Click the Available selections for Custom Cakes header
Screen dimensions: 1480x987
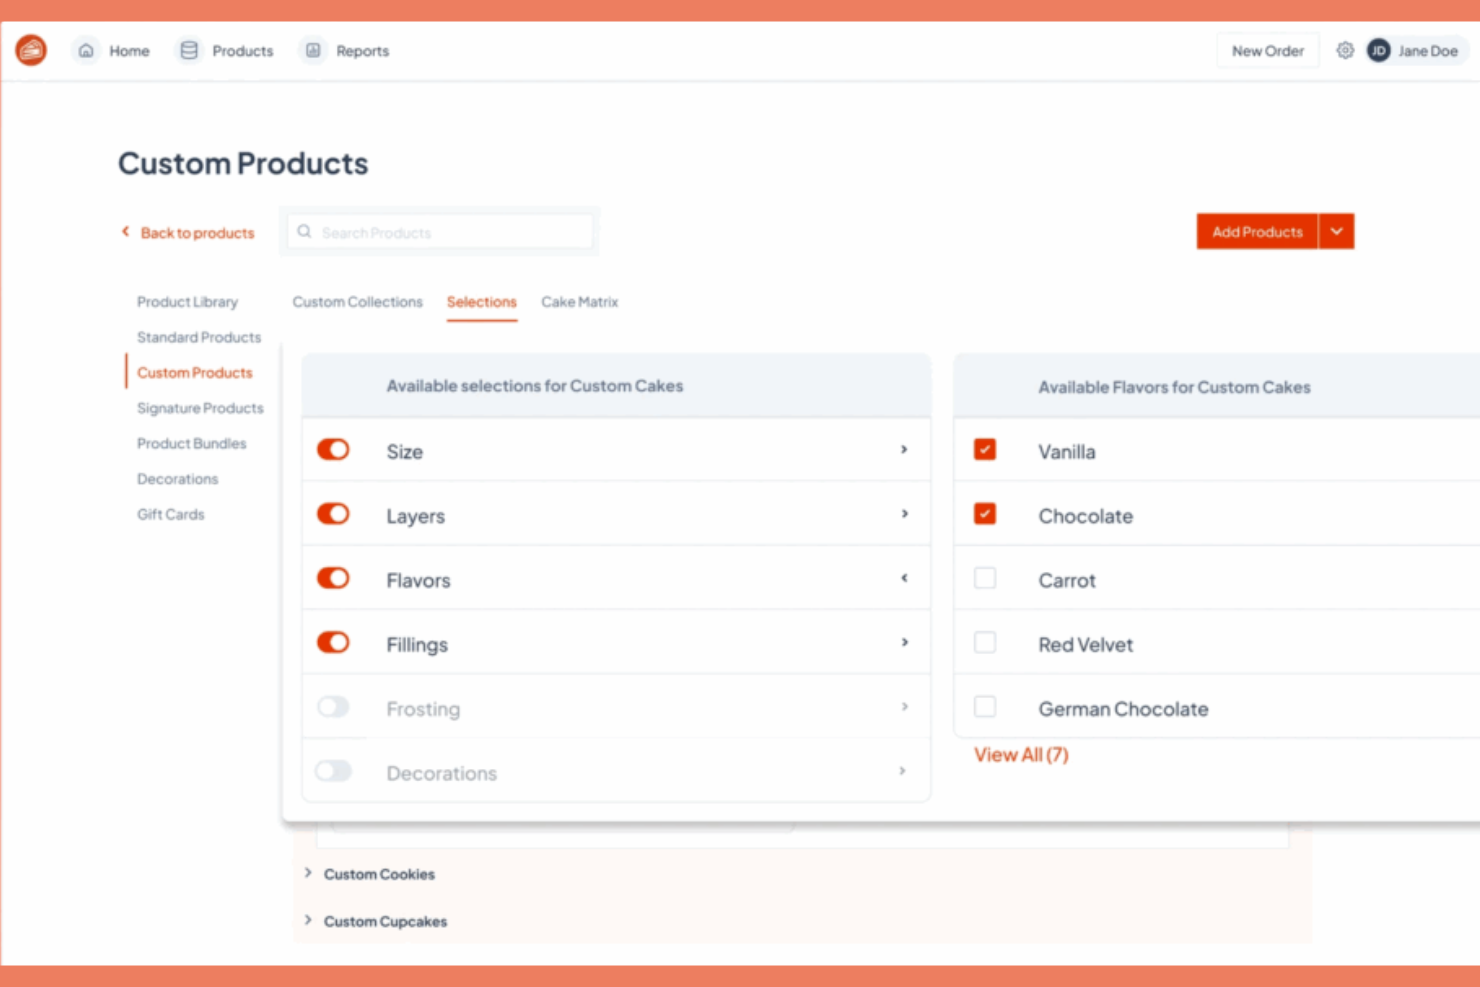pyautogui.click(x=535, y=386)
